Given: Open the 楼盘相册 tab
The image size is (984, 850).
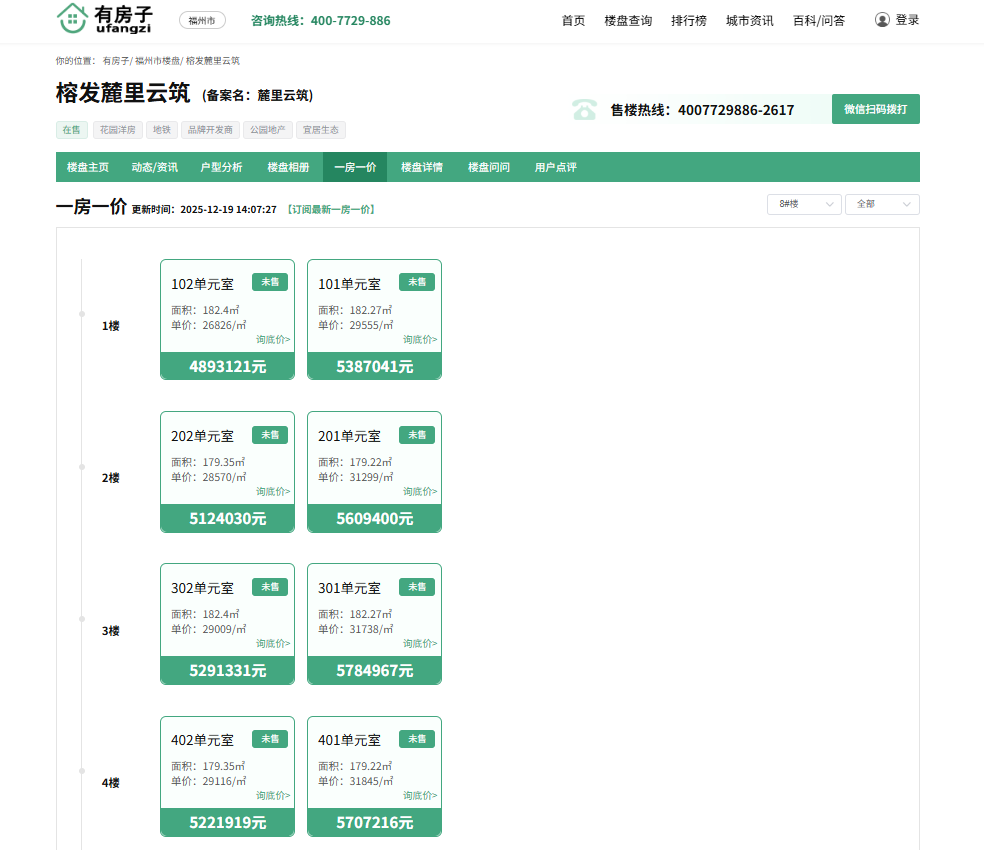Looking at the screenshot, I should [288, 167].
